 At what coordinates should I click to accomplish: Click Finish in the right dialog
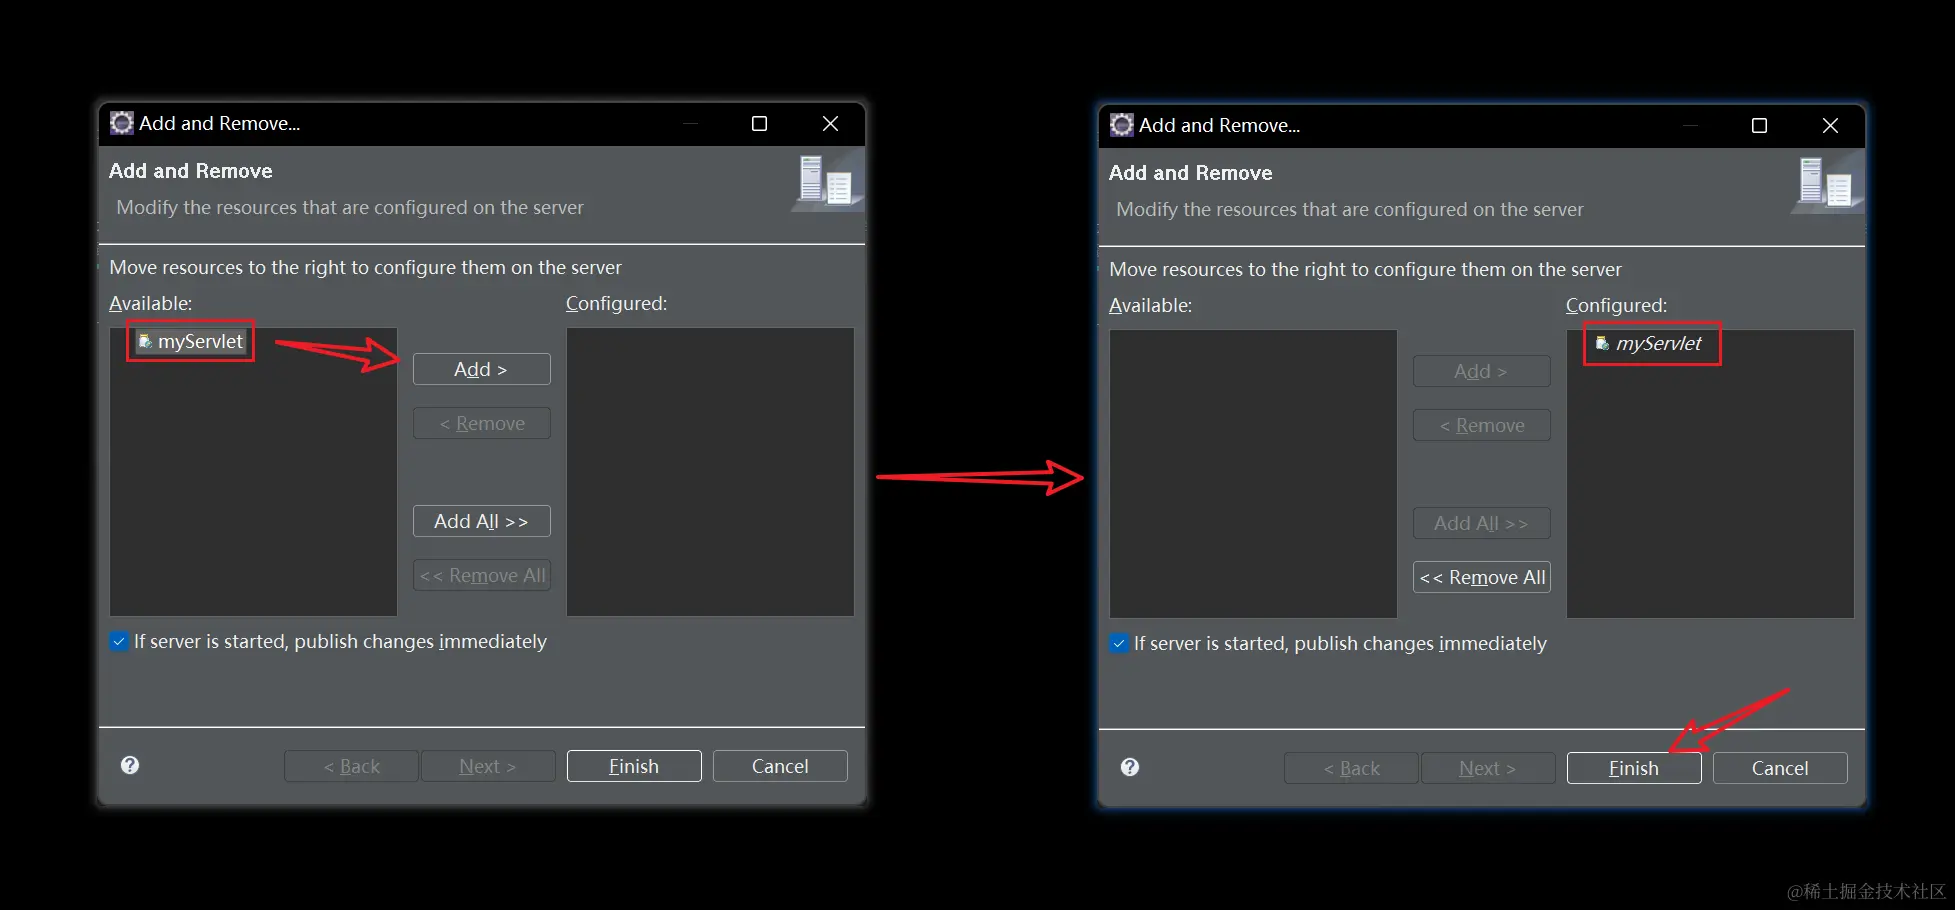[x=1634, y=768]
